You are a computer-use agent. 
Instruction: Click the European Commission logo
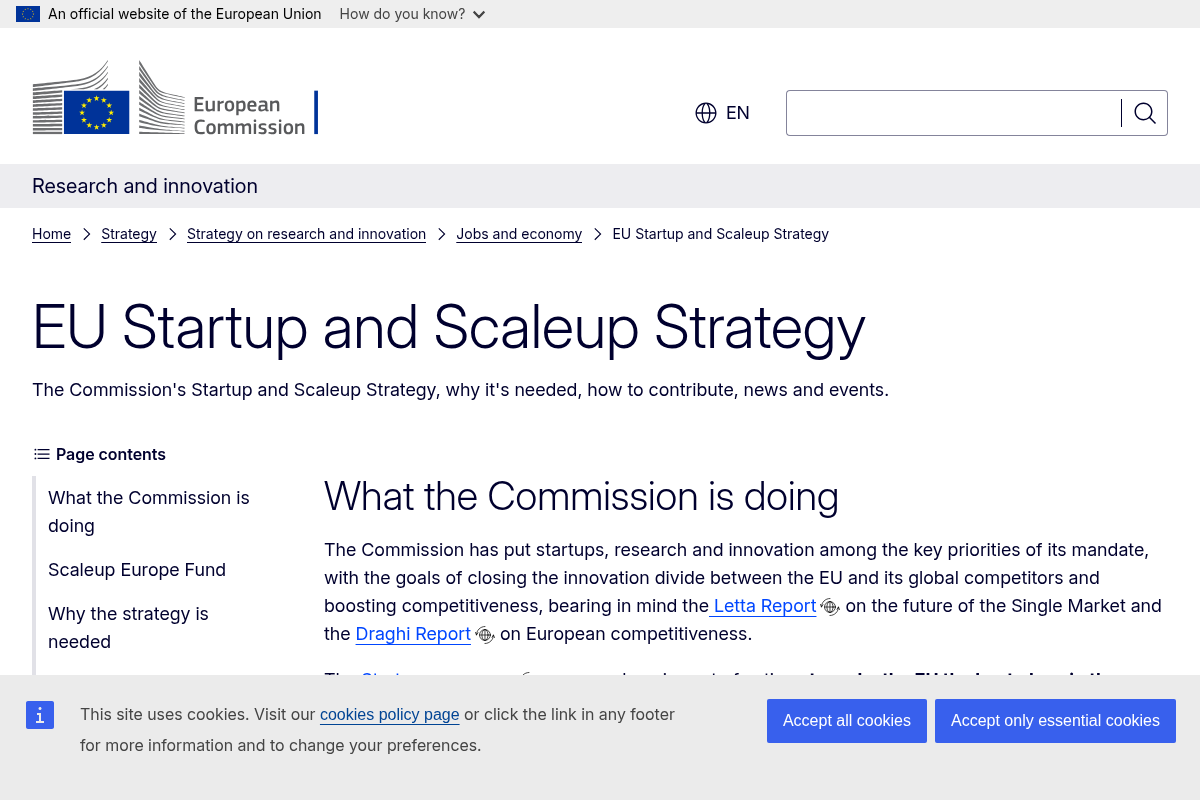coord(175,98)
